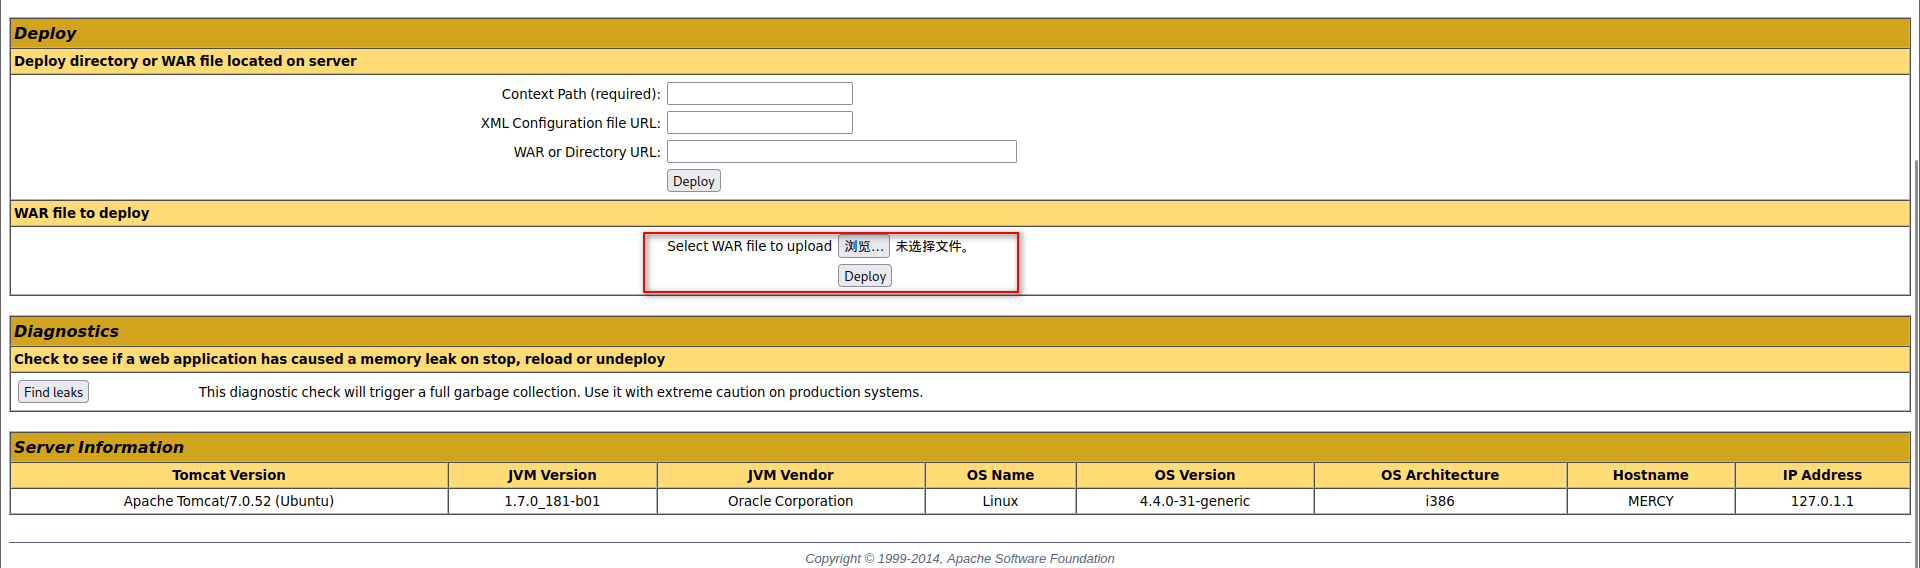This screenshot has width=1920, height=568.
Task: Click the 'OS Name' column header
Action: (x=1000, y=475)
